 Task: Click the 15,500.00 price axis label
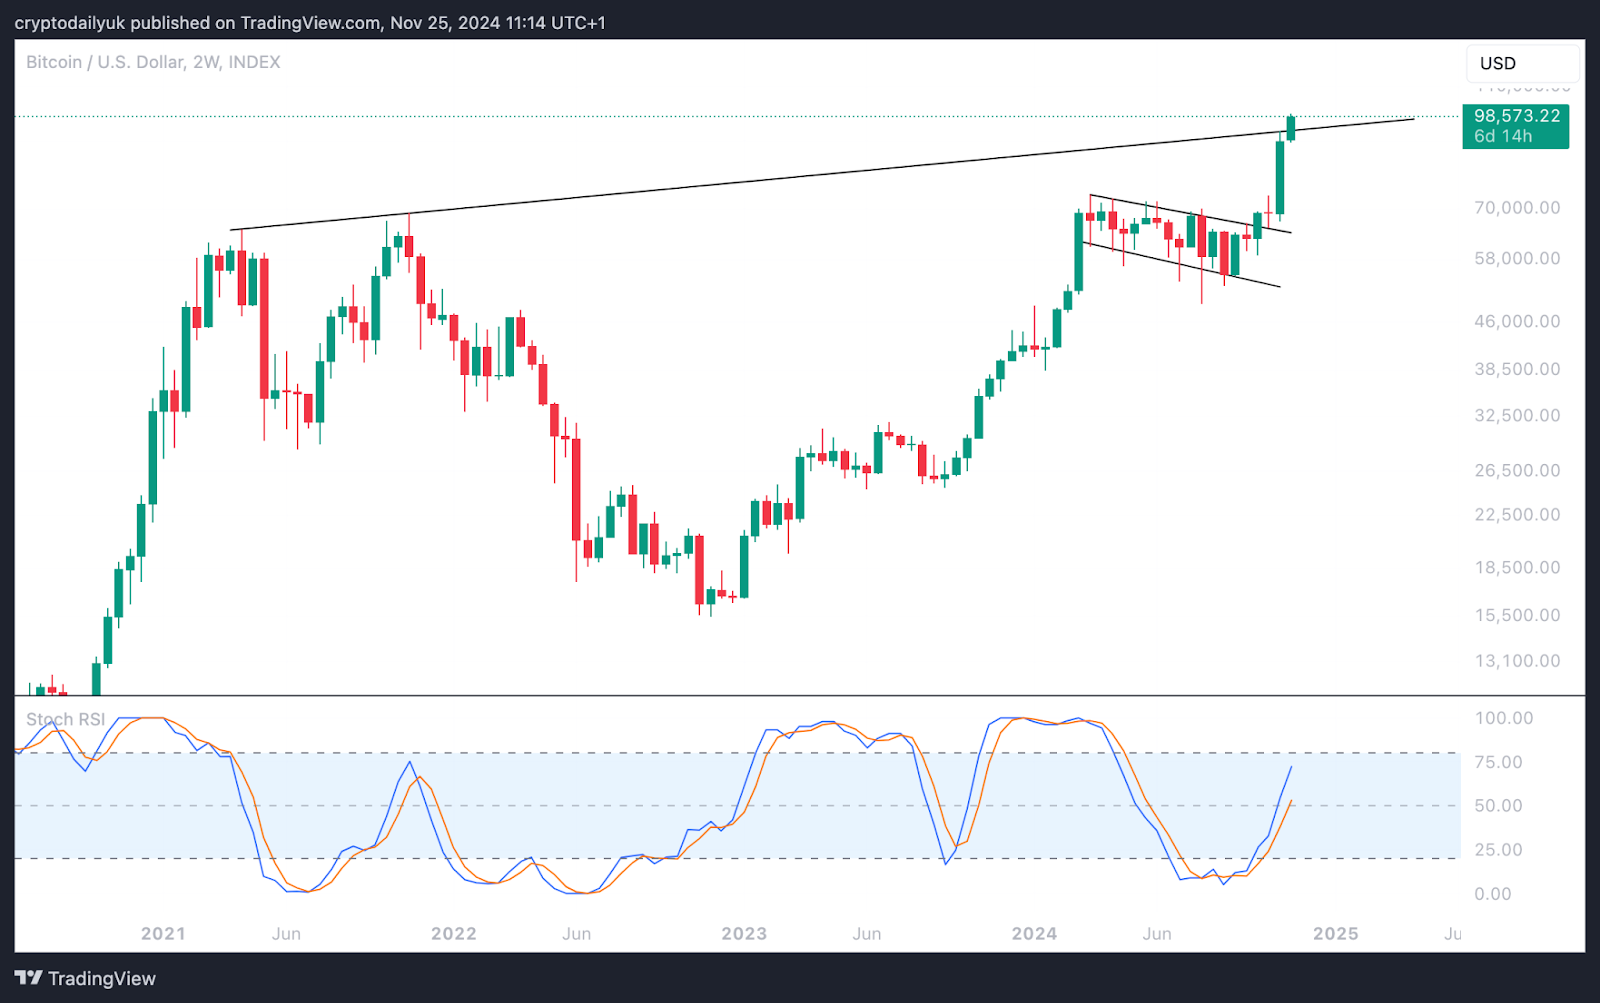1517,615
